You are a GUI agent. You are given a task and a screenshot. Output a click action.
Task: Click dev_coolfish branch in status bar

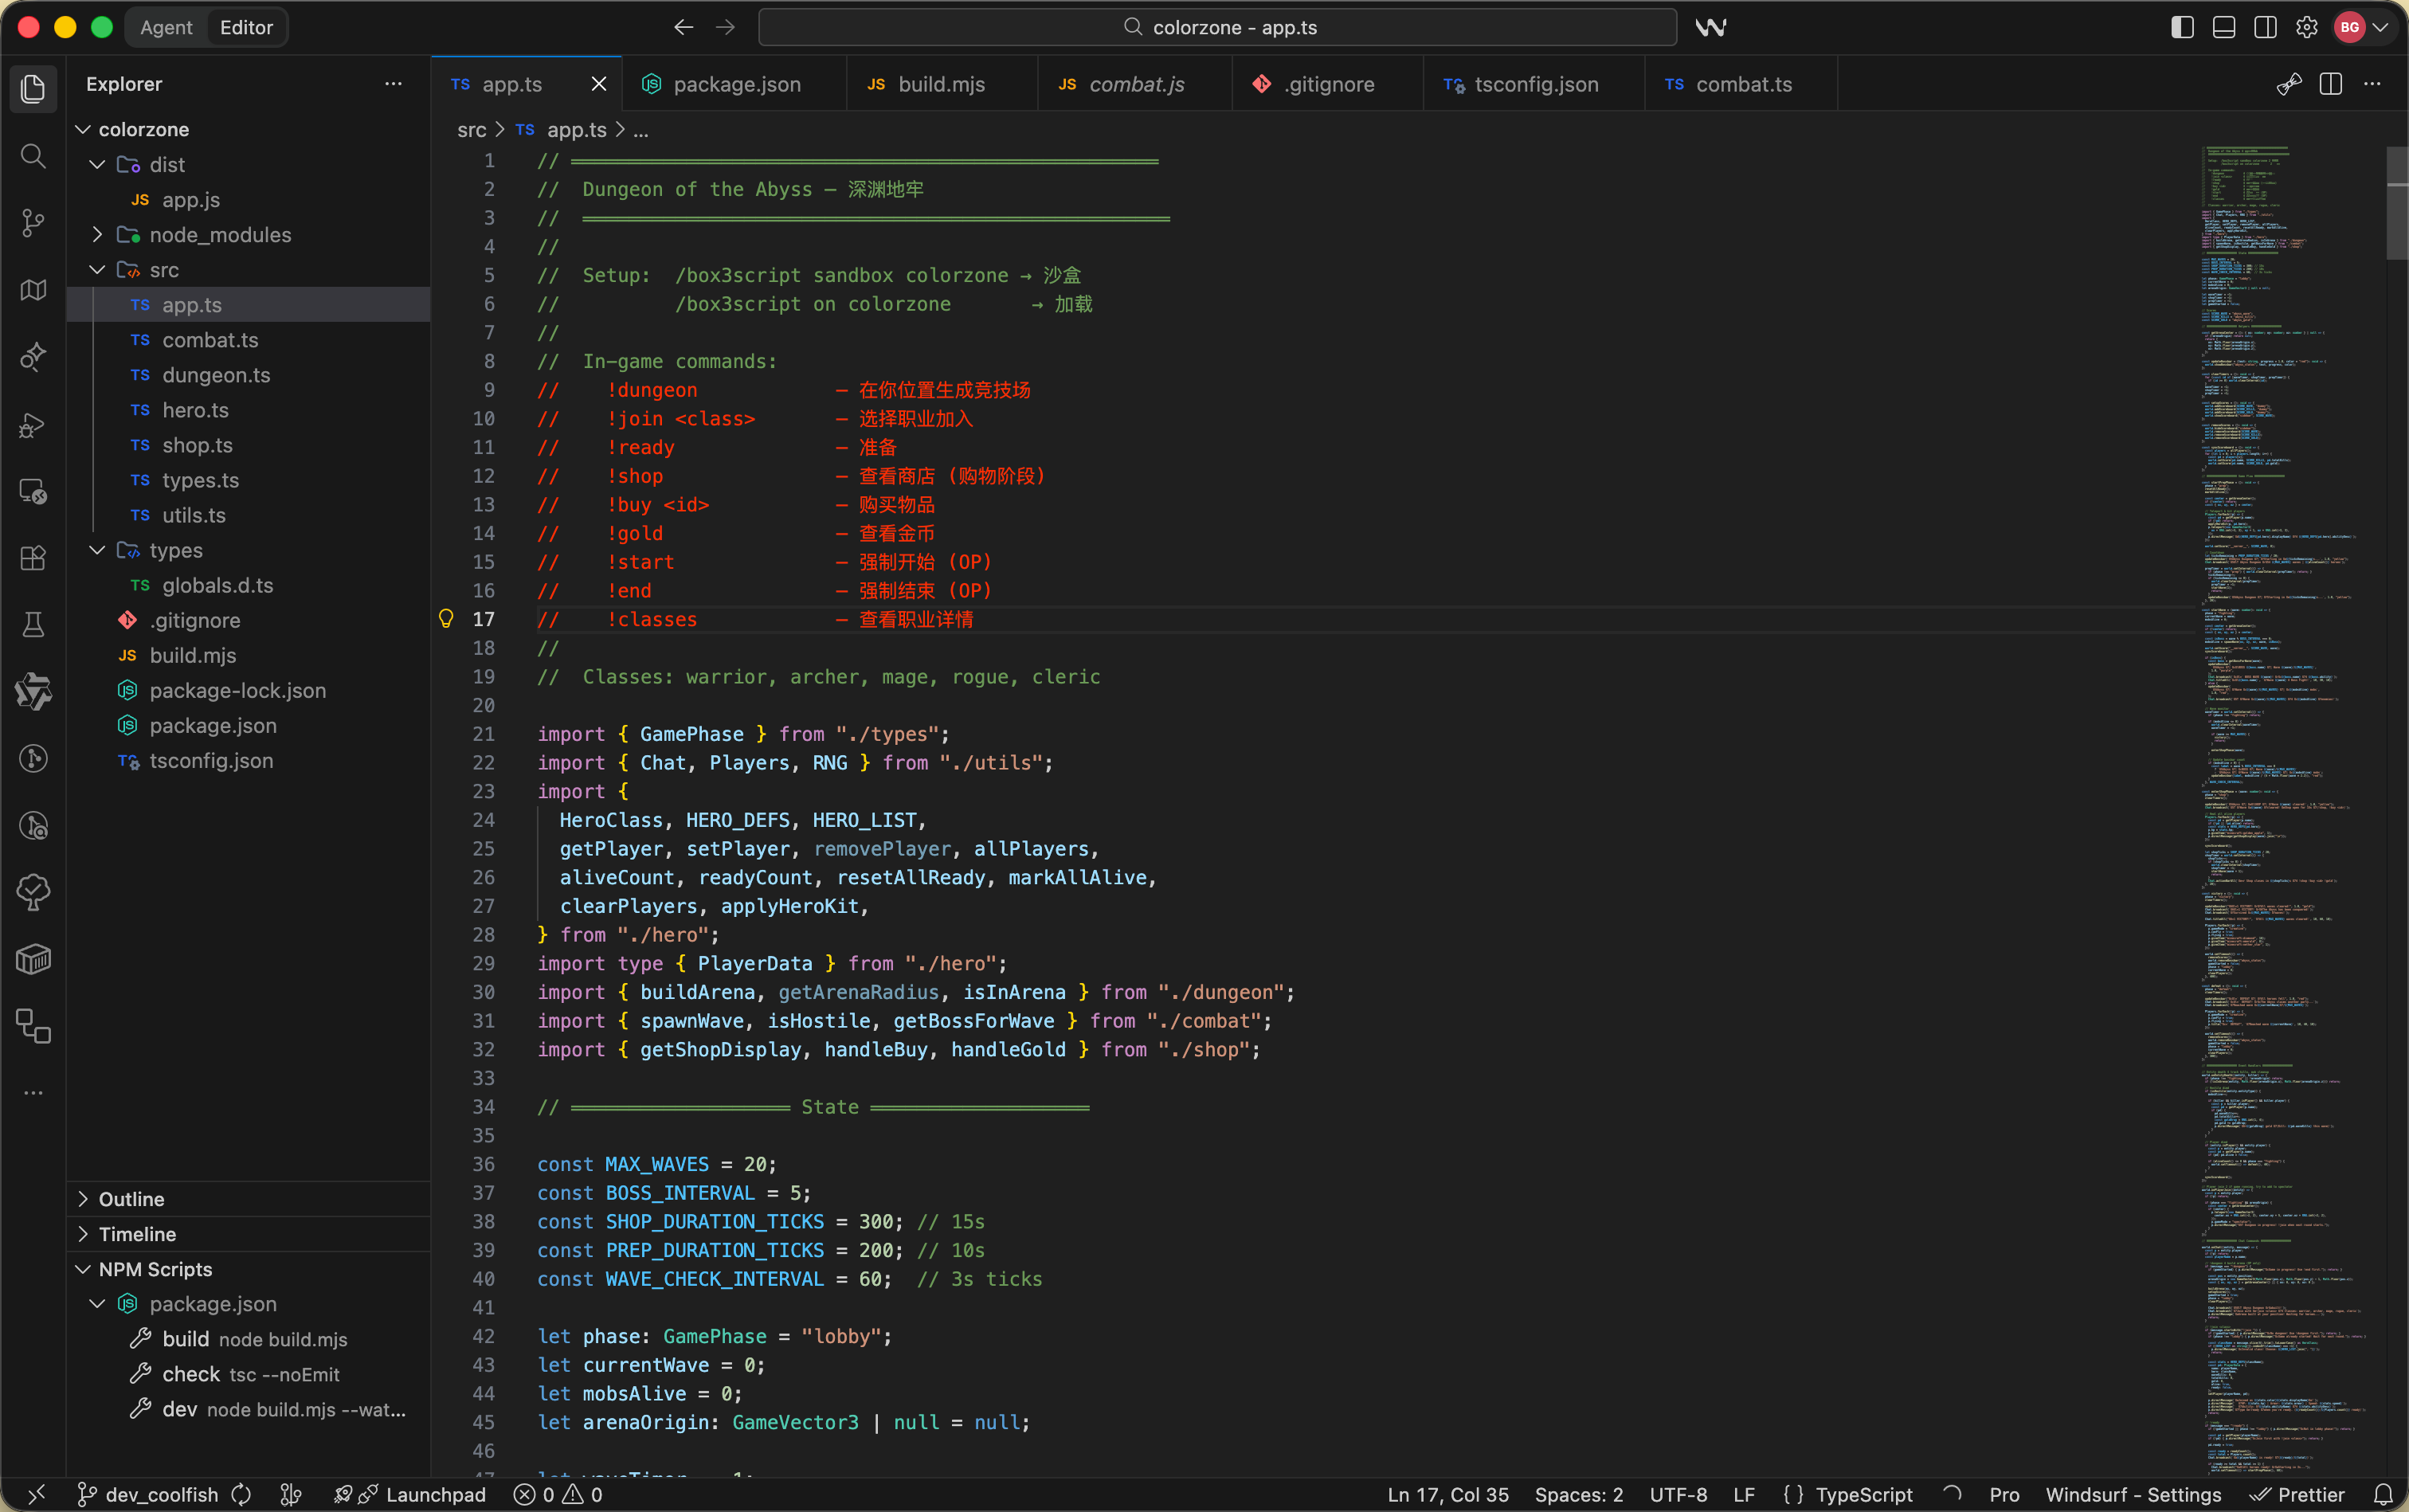[x=148, y=1494]
